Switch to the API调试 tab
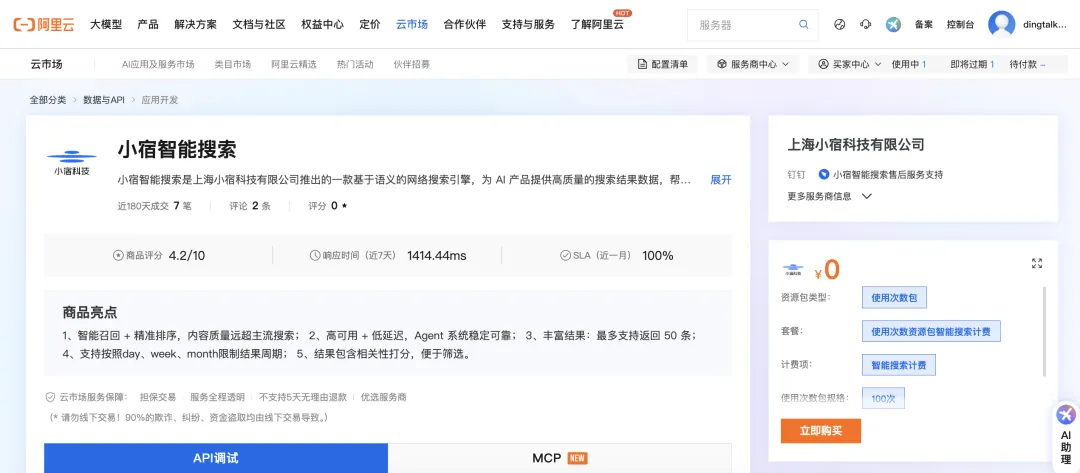The image size is (1080, 473). pyautogui.click(x=216, y=458)
